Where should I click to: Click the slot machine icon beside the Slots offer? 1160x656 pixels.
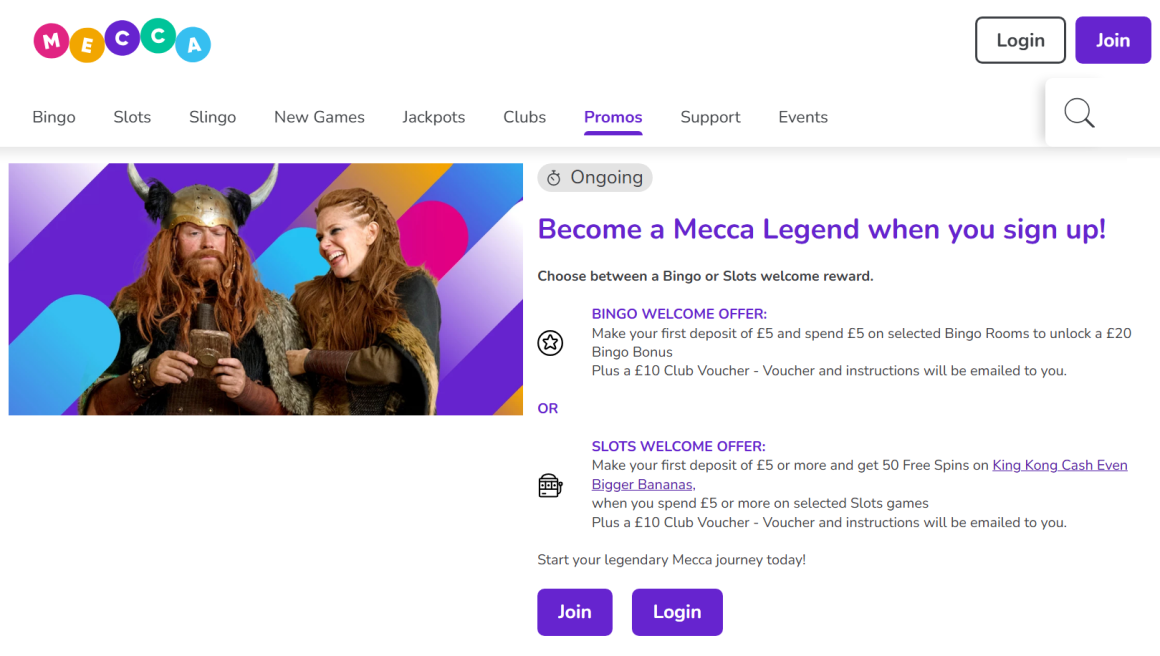550,484
